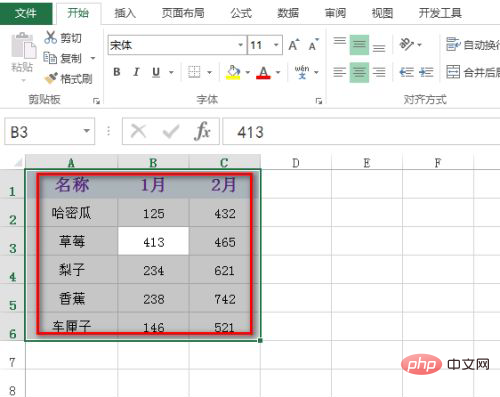This screenshot has height=397, width=500.
Task: Open the borders dropdown arrow
Action: pos(210,72)
